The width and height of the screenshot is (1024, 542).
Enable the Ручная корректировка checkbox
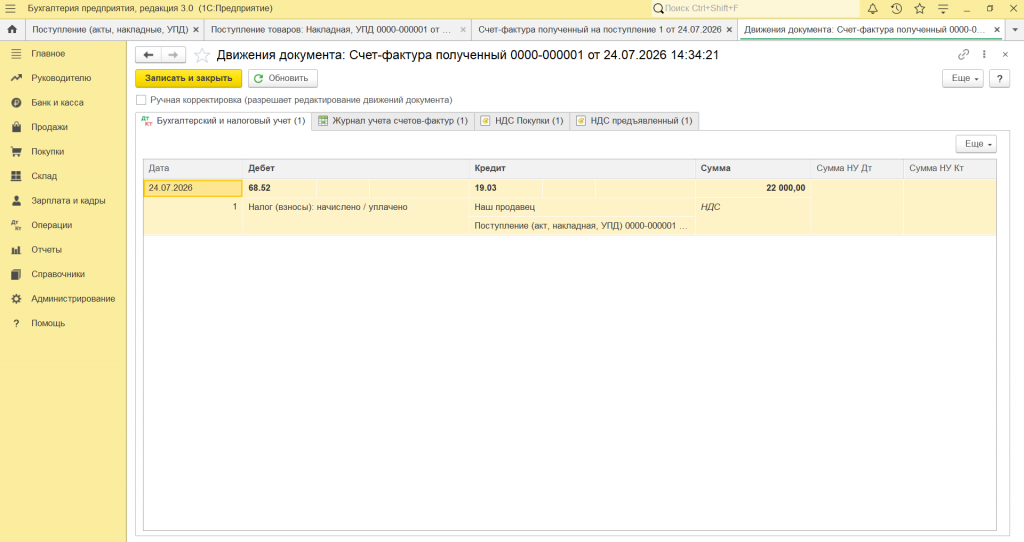coord(141,100)
